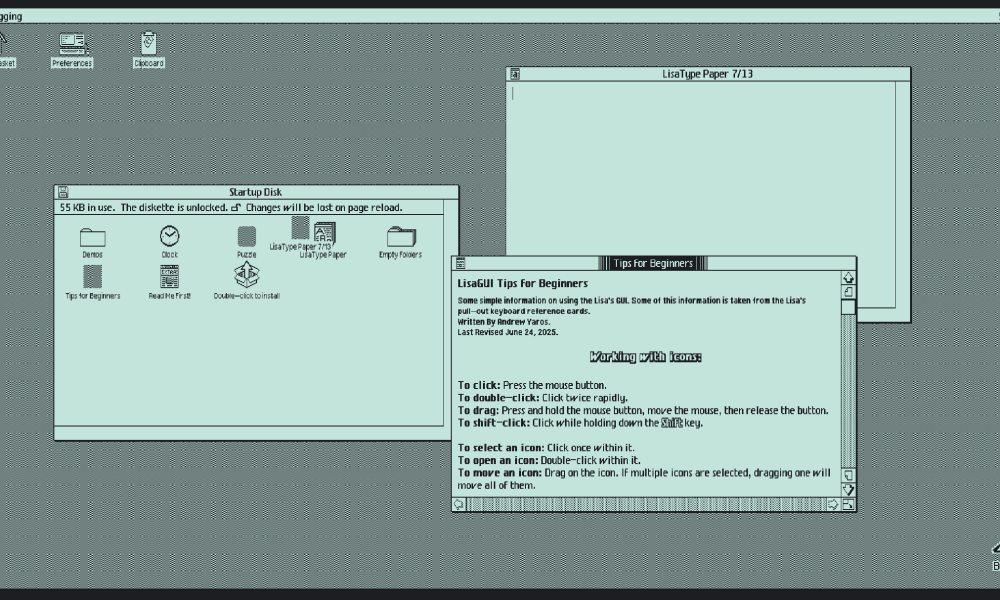Viewport: 1000px width, 600px height.
Task: Click the page up button in Tips for Beginners scrollbar
Action: pyautogui.click(x=848, y=291)
